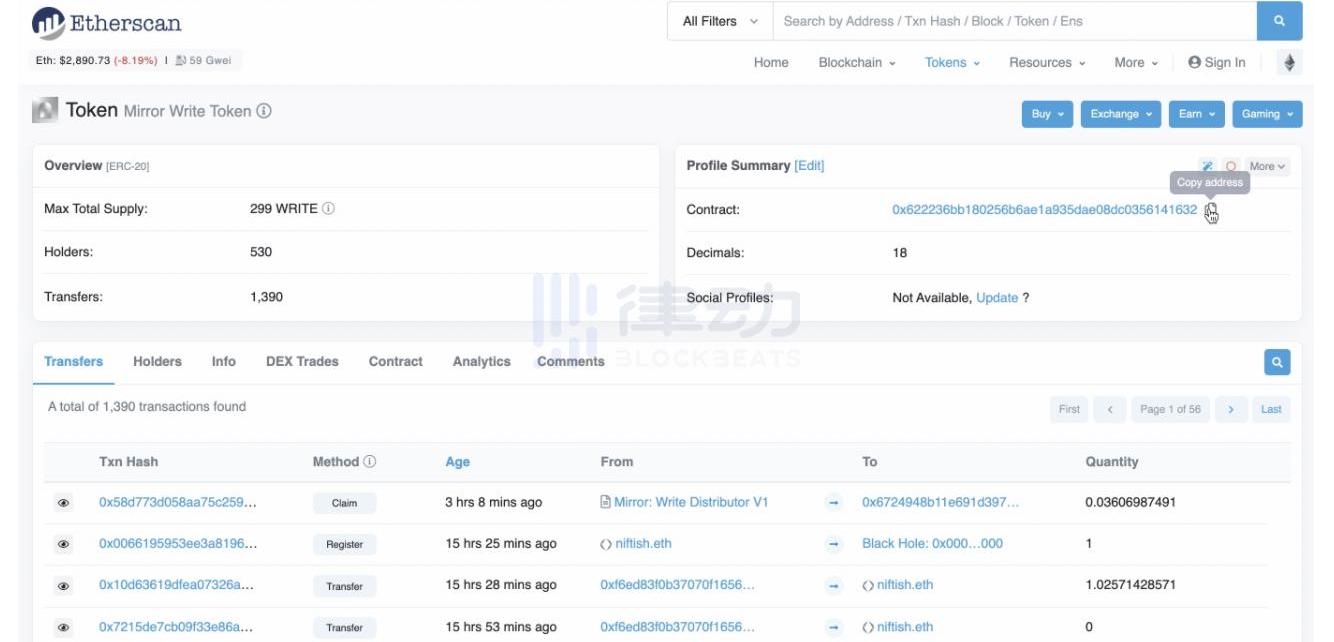
Task: Click the arrow icon in the 15 hrs 53 mins row
Action: coord(833,628)
